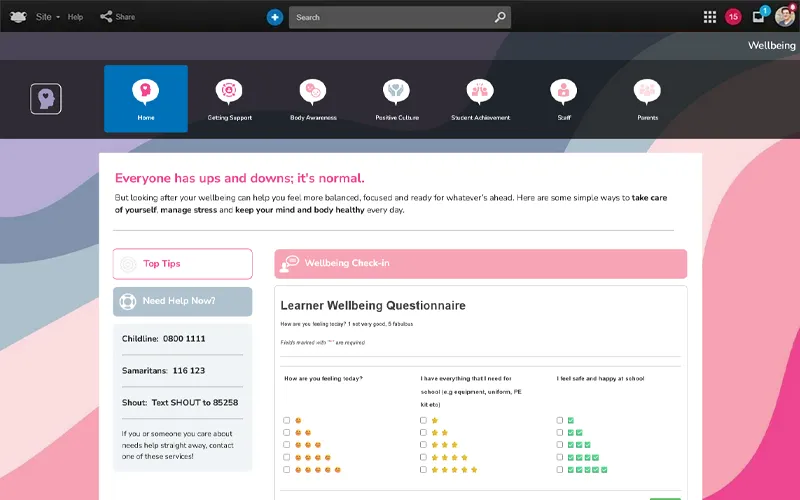Tick the five-smileys feeling checkbox
Viewport: 800px width, 500px height.
tap(287, 469)
